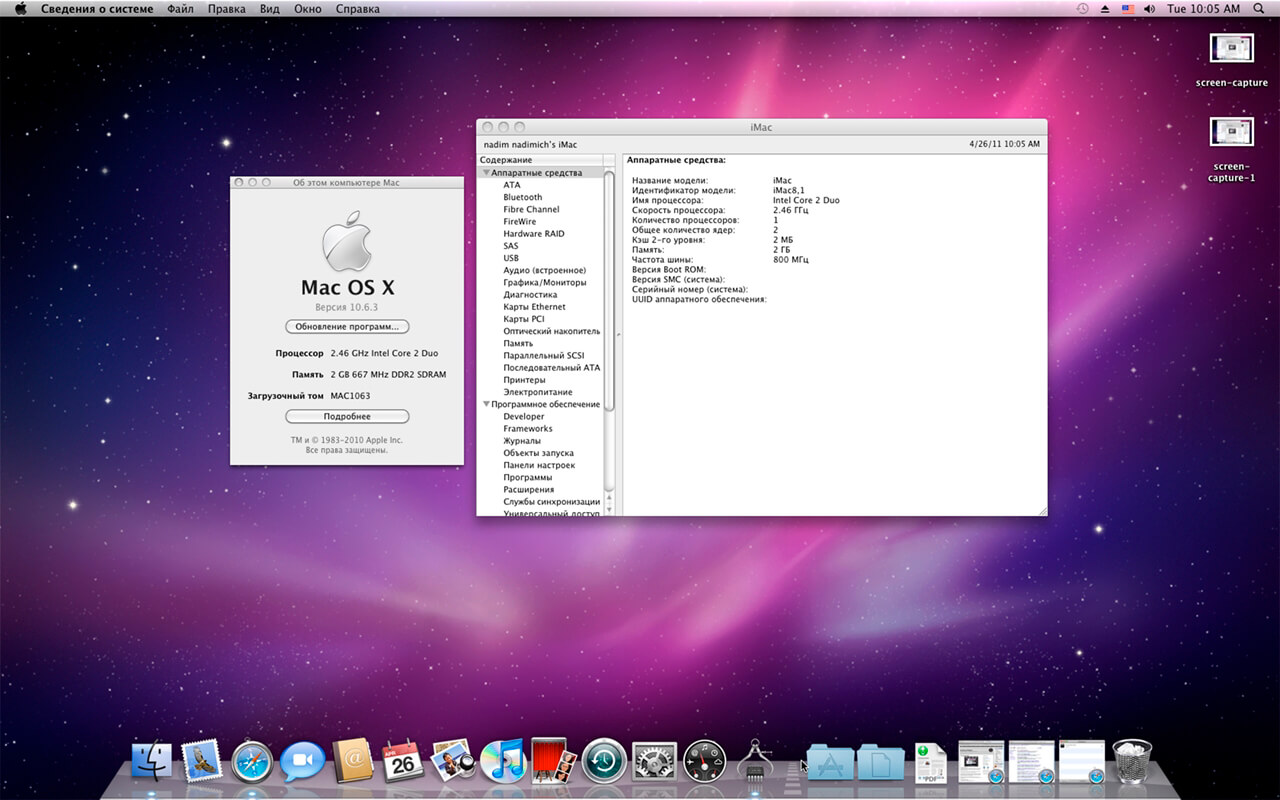Select Карты PCI in the sidebar

tap(524, 319)
